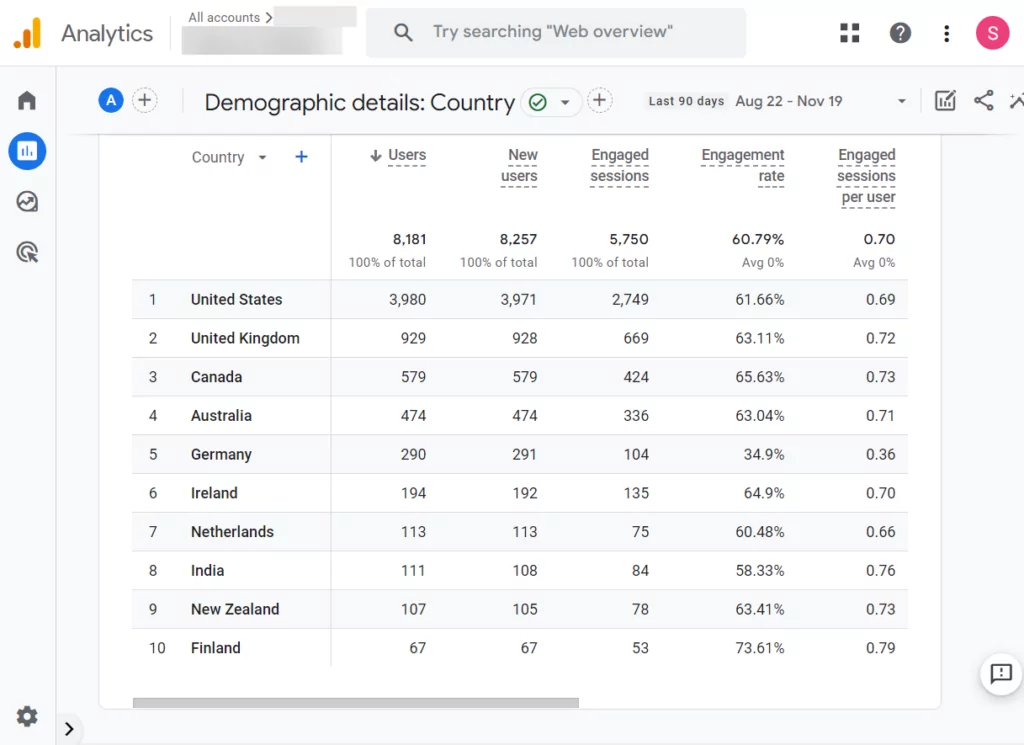Viewport: 1024px width, 745px height.
Task: Select the Australia row
Action: click(520, 416)
